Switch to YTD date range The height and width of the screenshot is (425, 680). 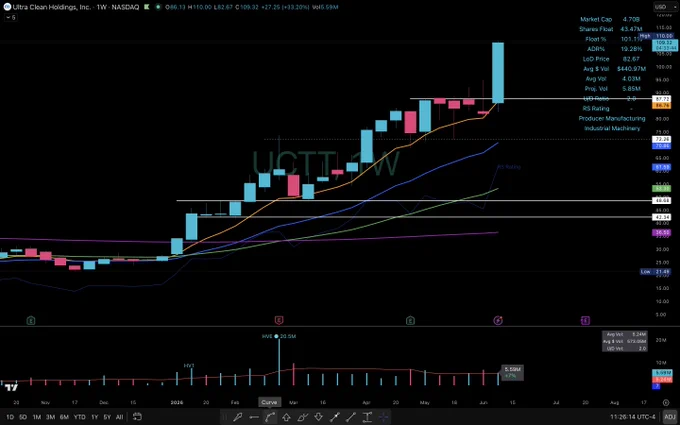[79, 417]
